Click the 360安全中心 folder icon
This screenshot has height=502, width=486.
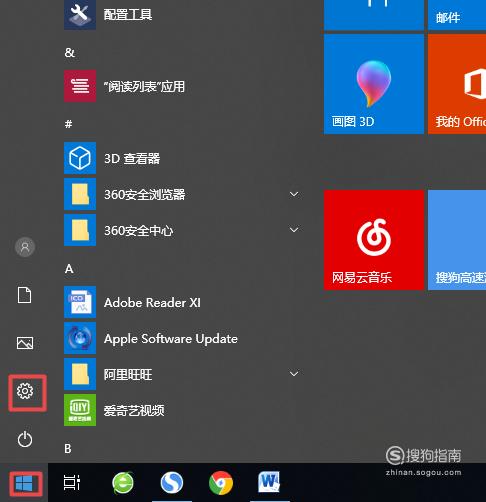[x=80, y=230]
